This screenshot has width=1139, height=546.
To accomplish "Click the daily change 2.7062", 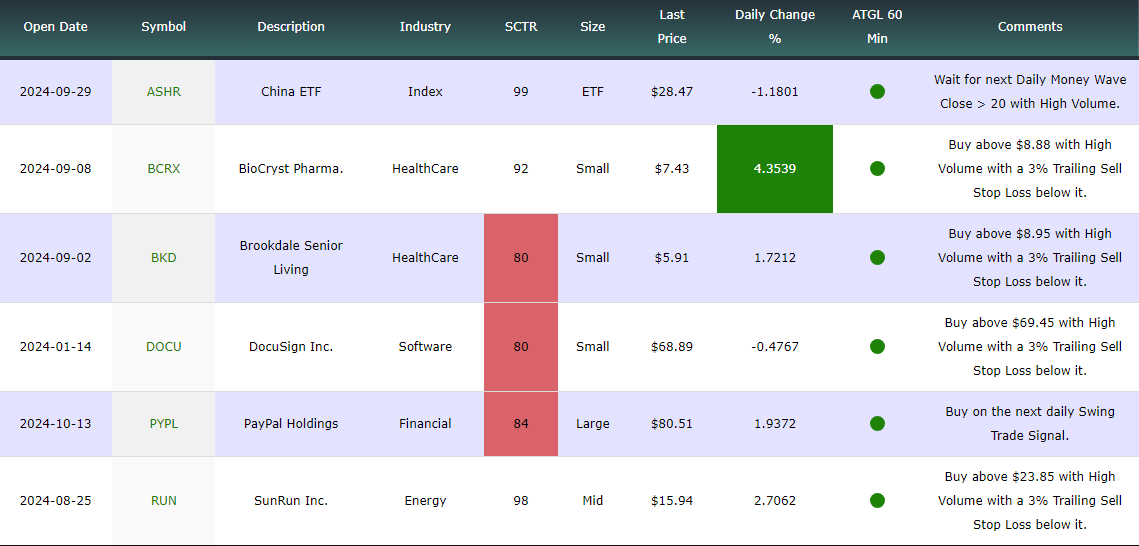I will pyautogui.click(x=774, y=500).
